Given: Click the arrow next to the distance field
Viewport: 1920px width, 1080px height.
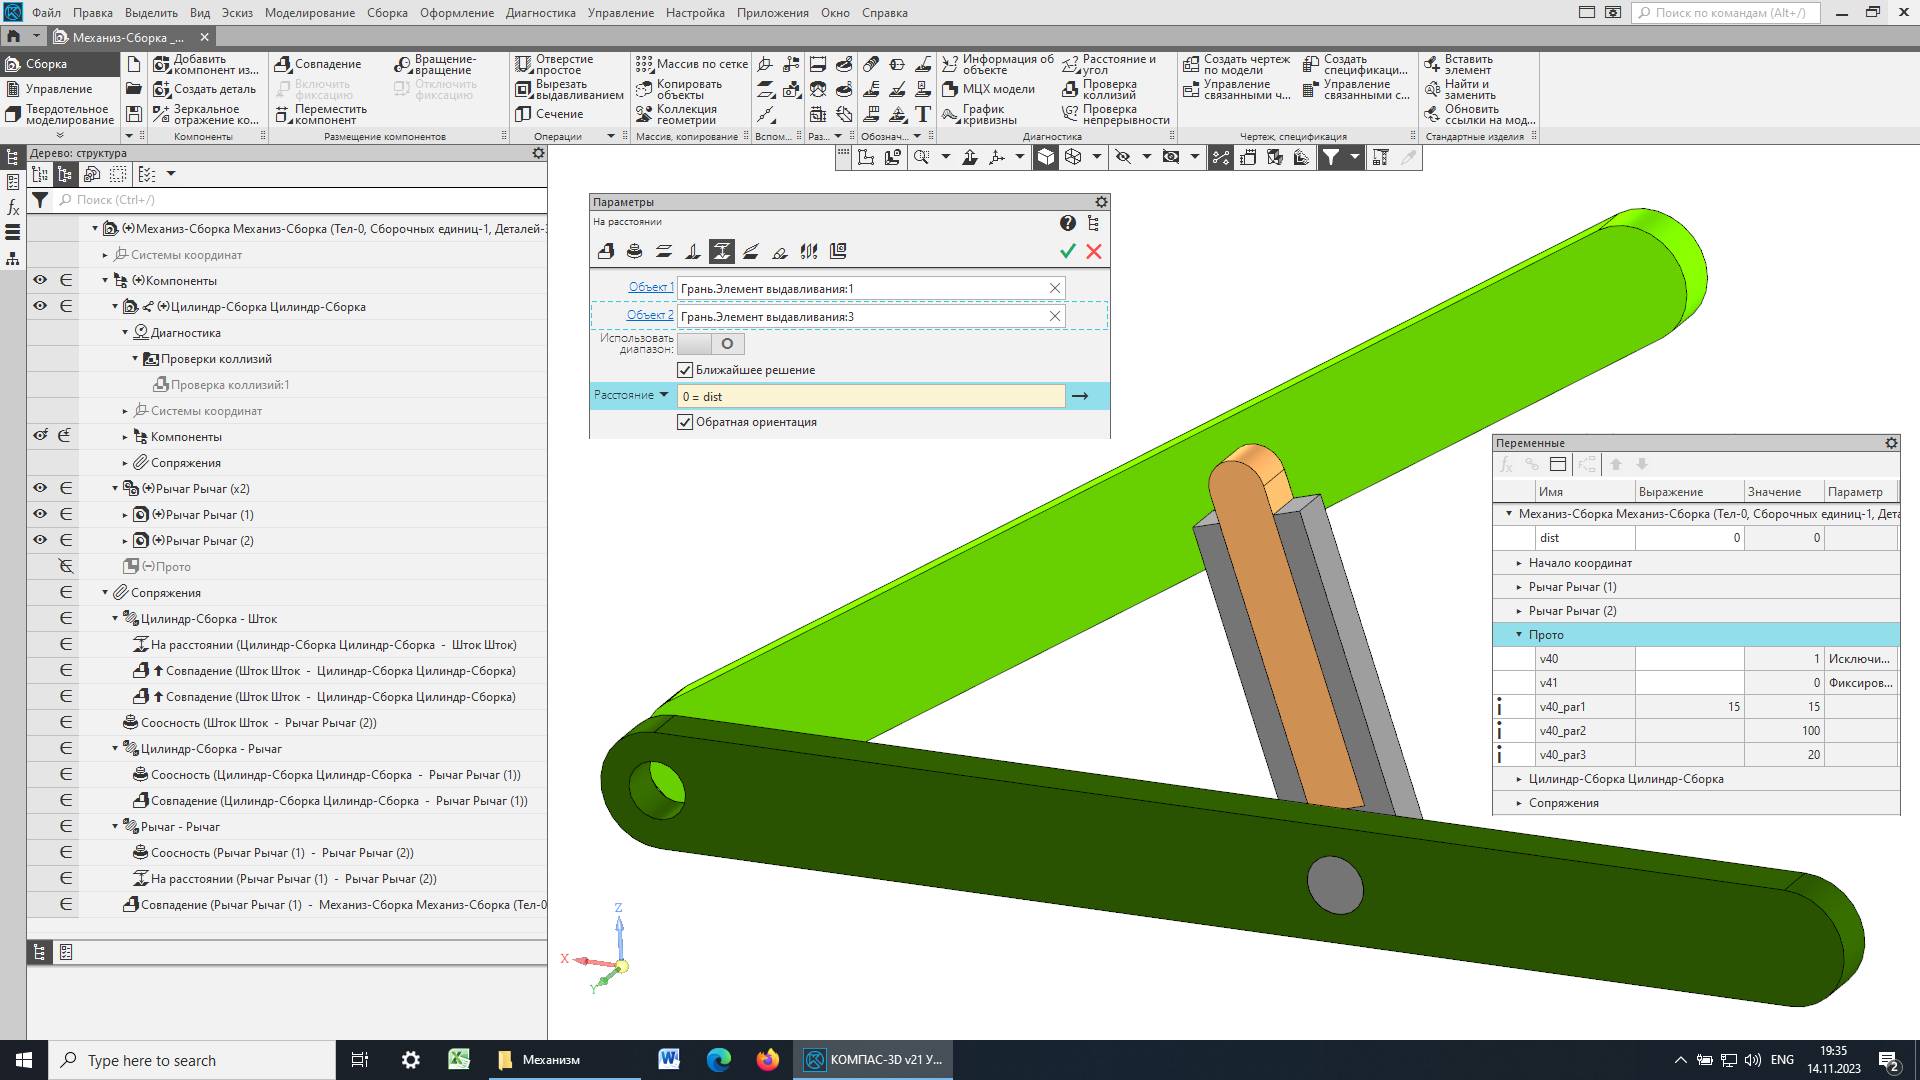Looking at the screenshot, I should coord(1080,397).
